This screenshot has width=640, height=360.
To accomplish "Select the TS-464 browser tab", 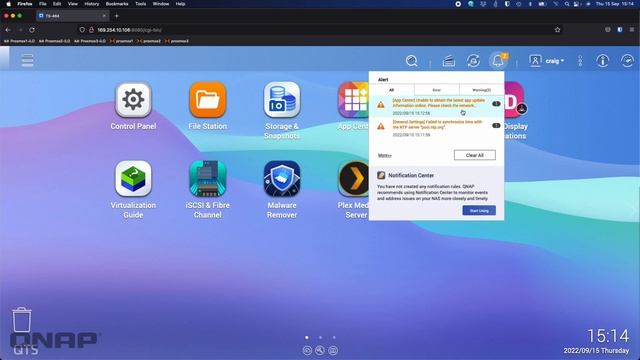I will (x=72, y=16).
